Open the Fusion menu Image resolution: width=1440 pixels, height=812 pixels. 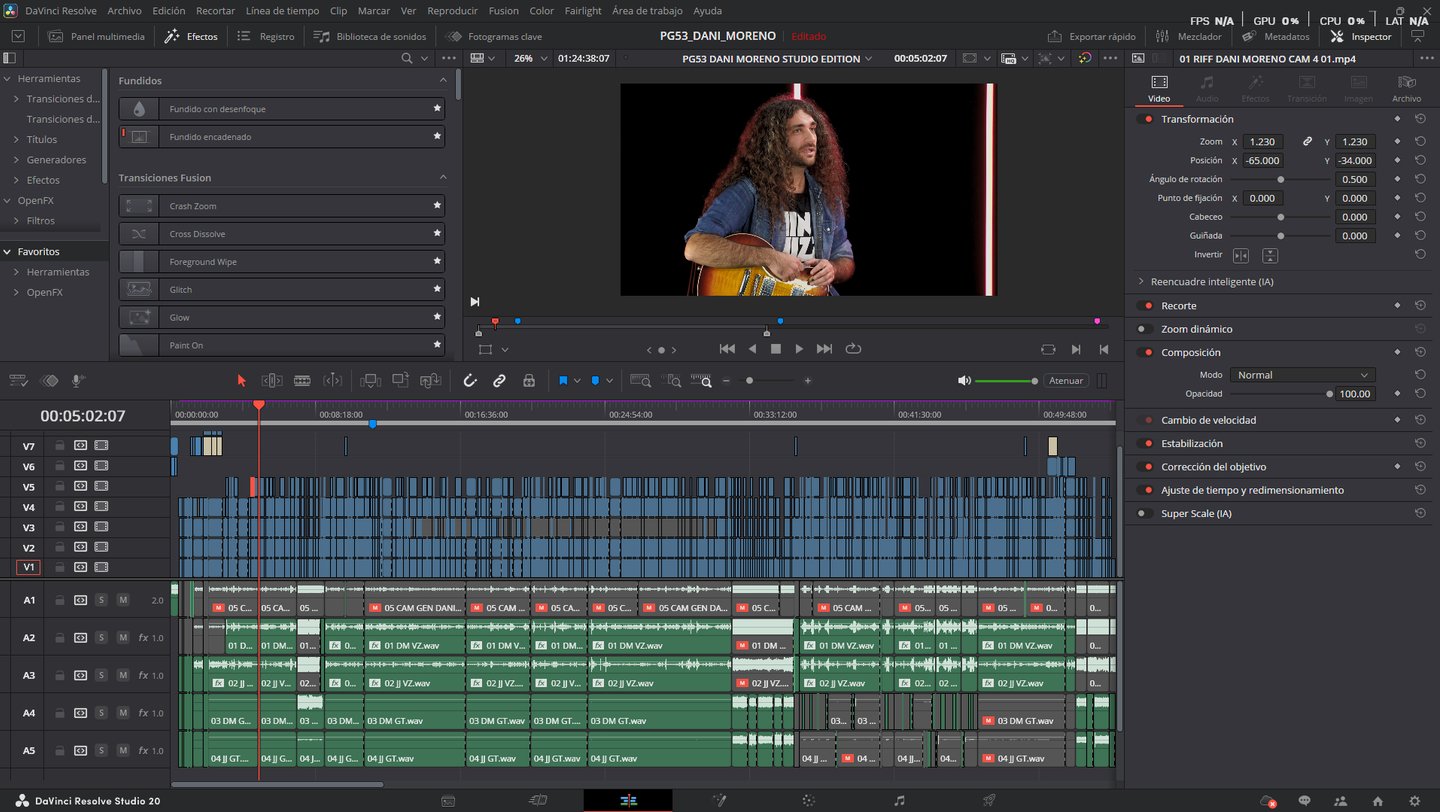pyautogui.click(x=503, y=11)
